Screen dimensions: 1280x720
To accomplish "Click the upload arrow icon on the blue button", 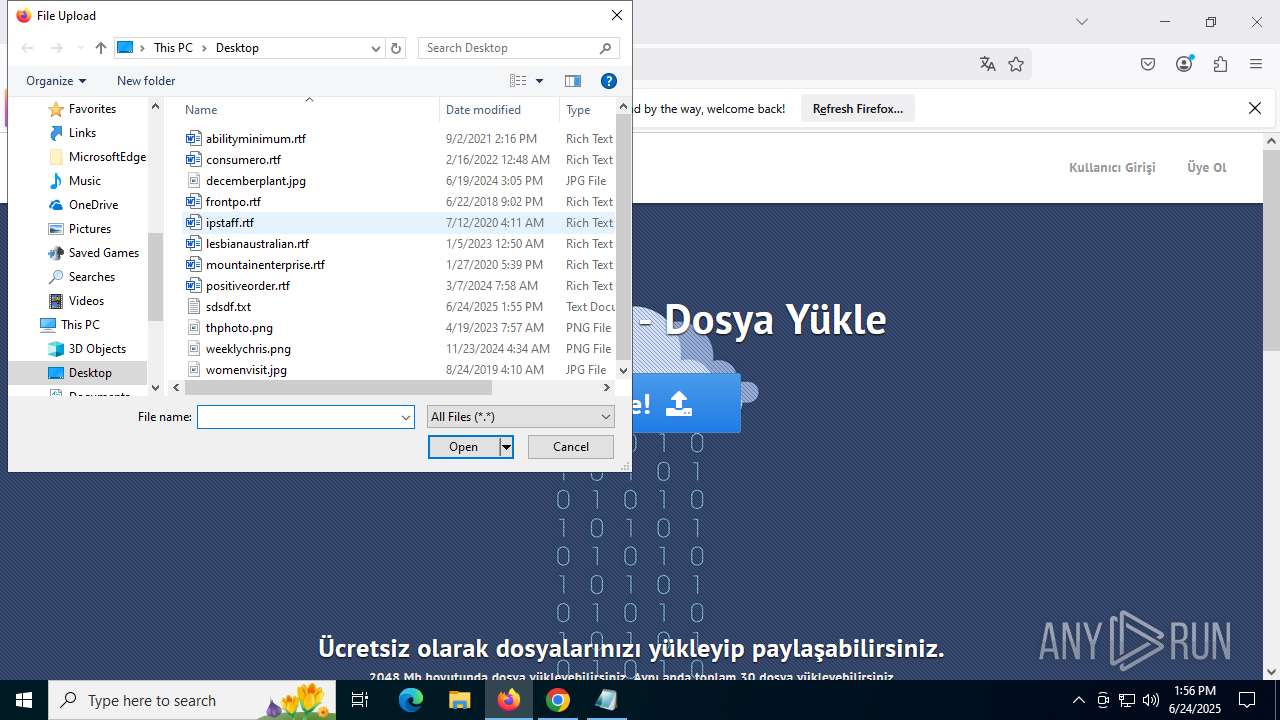I will coord(679,403).
